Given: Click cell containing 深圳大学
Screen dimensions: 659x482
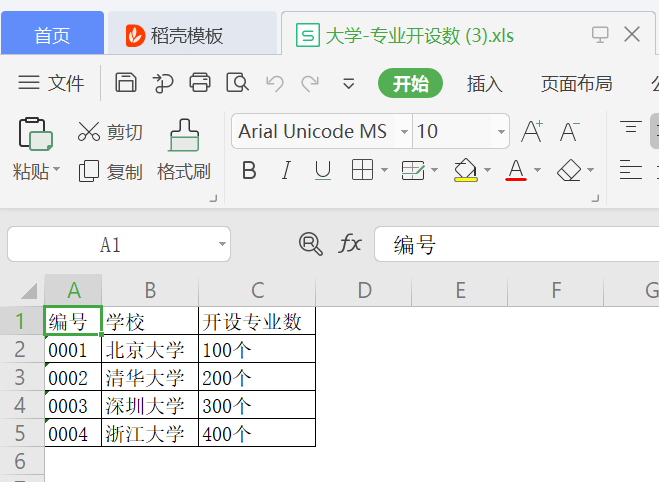Looking at the screenshot, I should point(150,405).
